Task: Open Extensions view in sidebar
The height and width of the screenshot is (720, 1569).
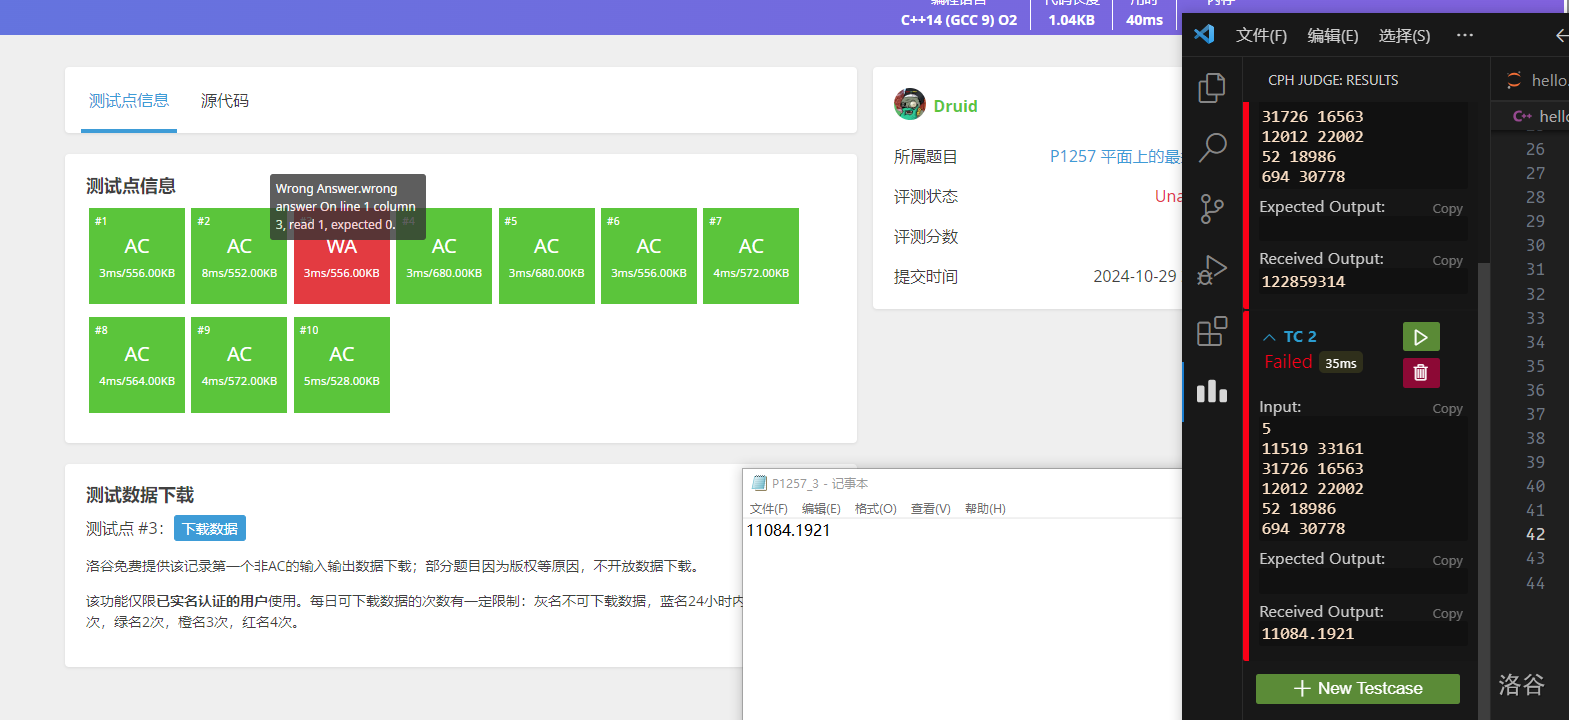Action: point(1211,331)
